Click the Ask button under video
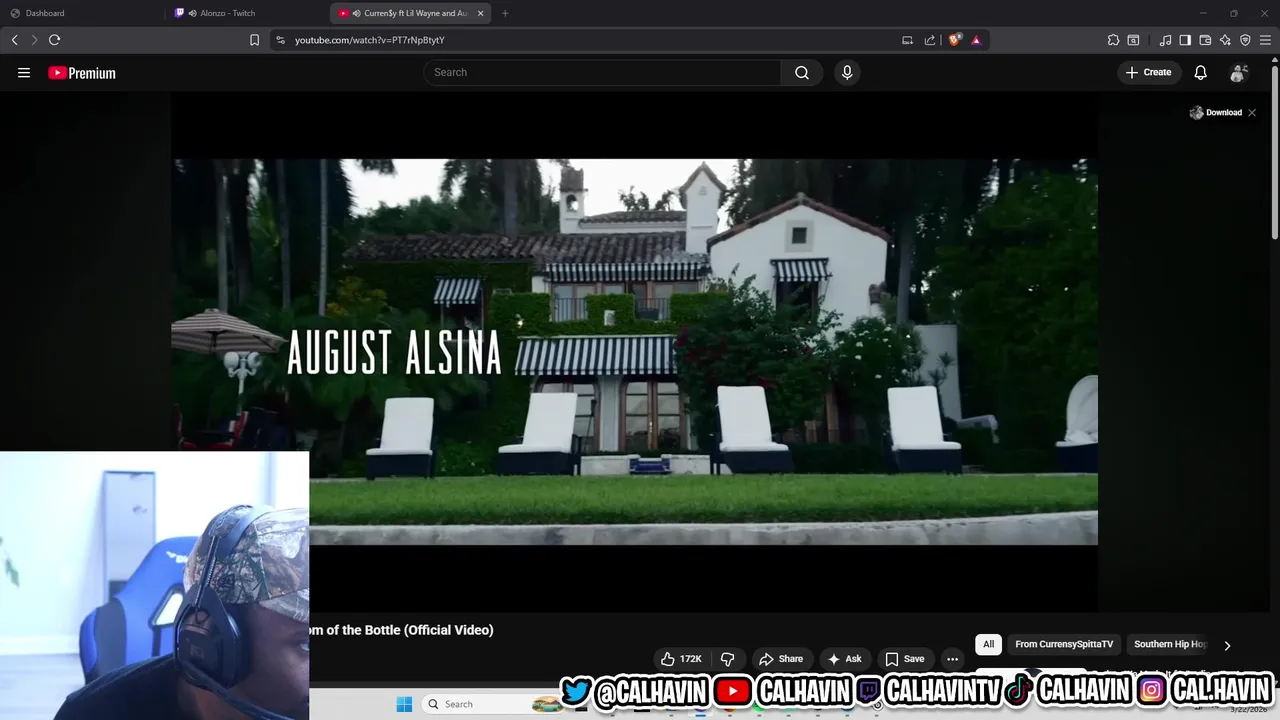 click(x=845, y=659)
